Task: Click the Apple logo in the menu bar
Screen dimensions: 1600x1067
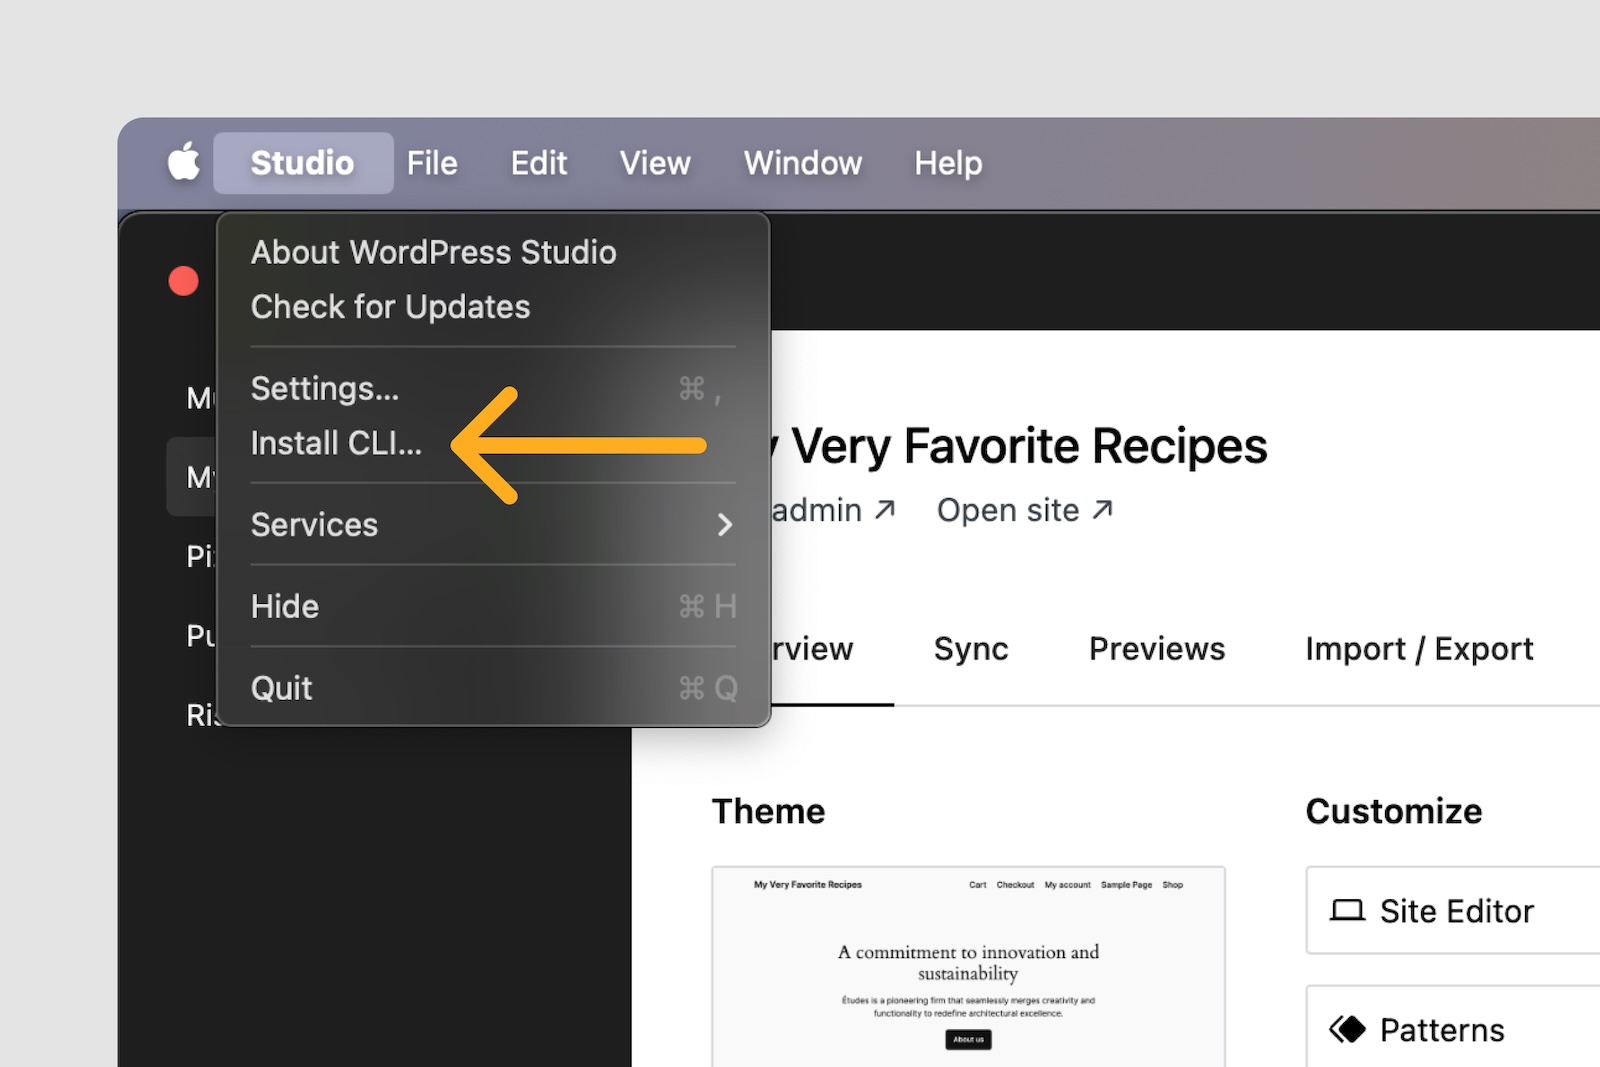Action: tap(183, 162)
